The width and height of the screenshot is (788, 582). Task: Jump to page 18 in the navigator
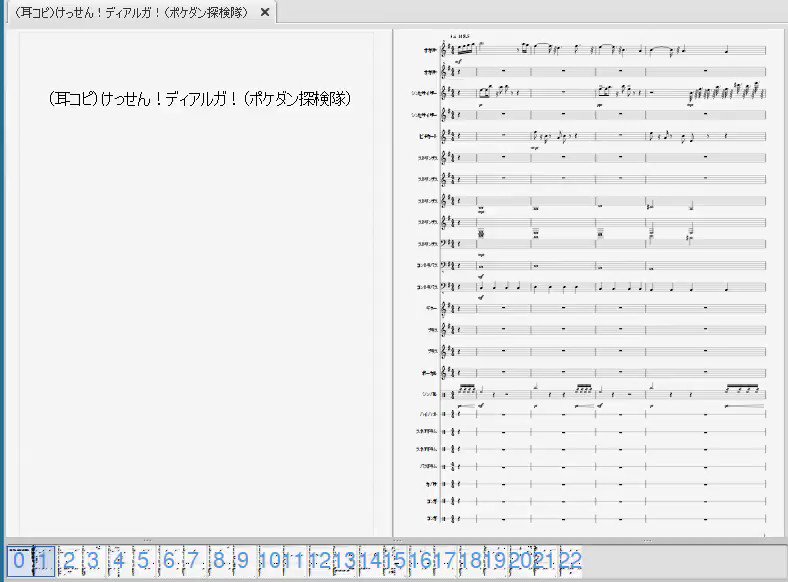click(471, 560)
